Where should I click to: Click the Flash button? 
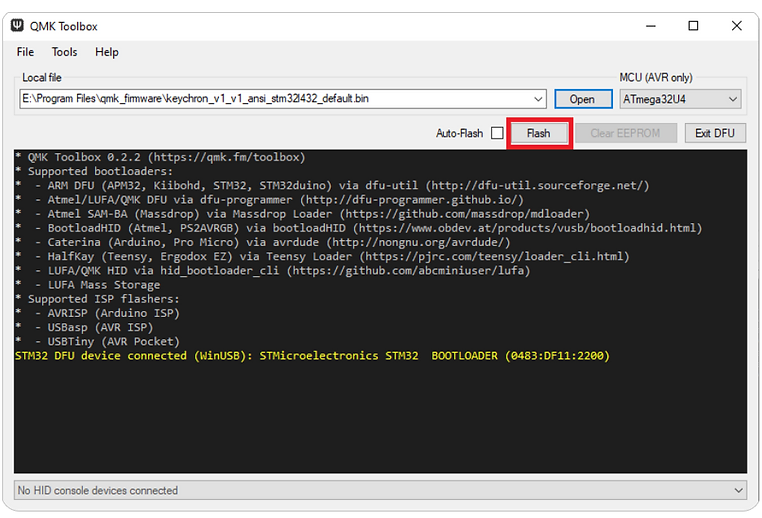[x=539, y=133]
